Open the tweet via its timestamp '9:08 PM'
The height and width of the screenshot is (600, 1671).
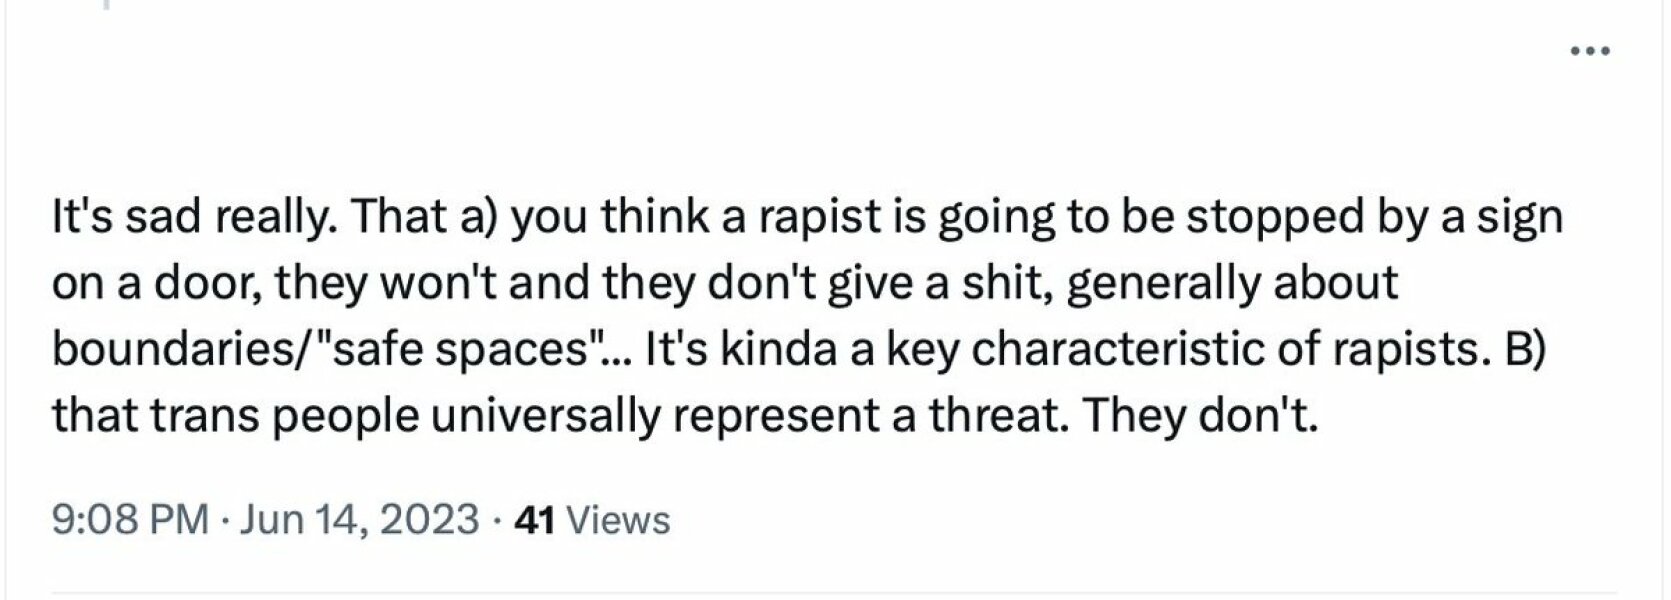tap(130, 519)
